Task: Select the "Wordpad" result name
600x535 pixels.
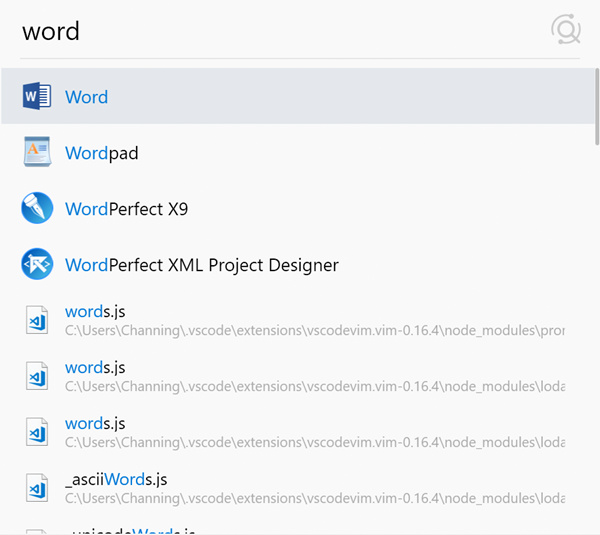Action: (101, 153)
